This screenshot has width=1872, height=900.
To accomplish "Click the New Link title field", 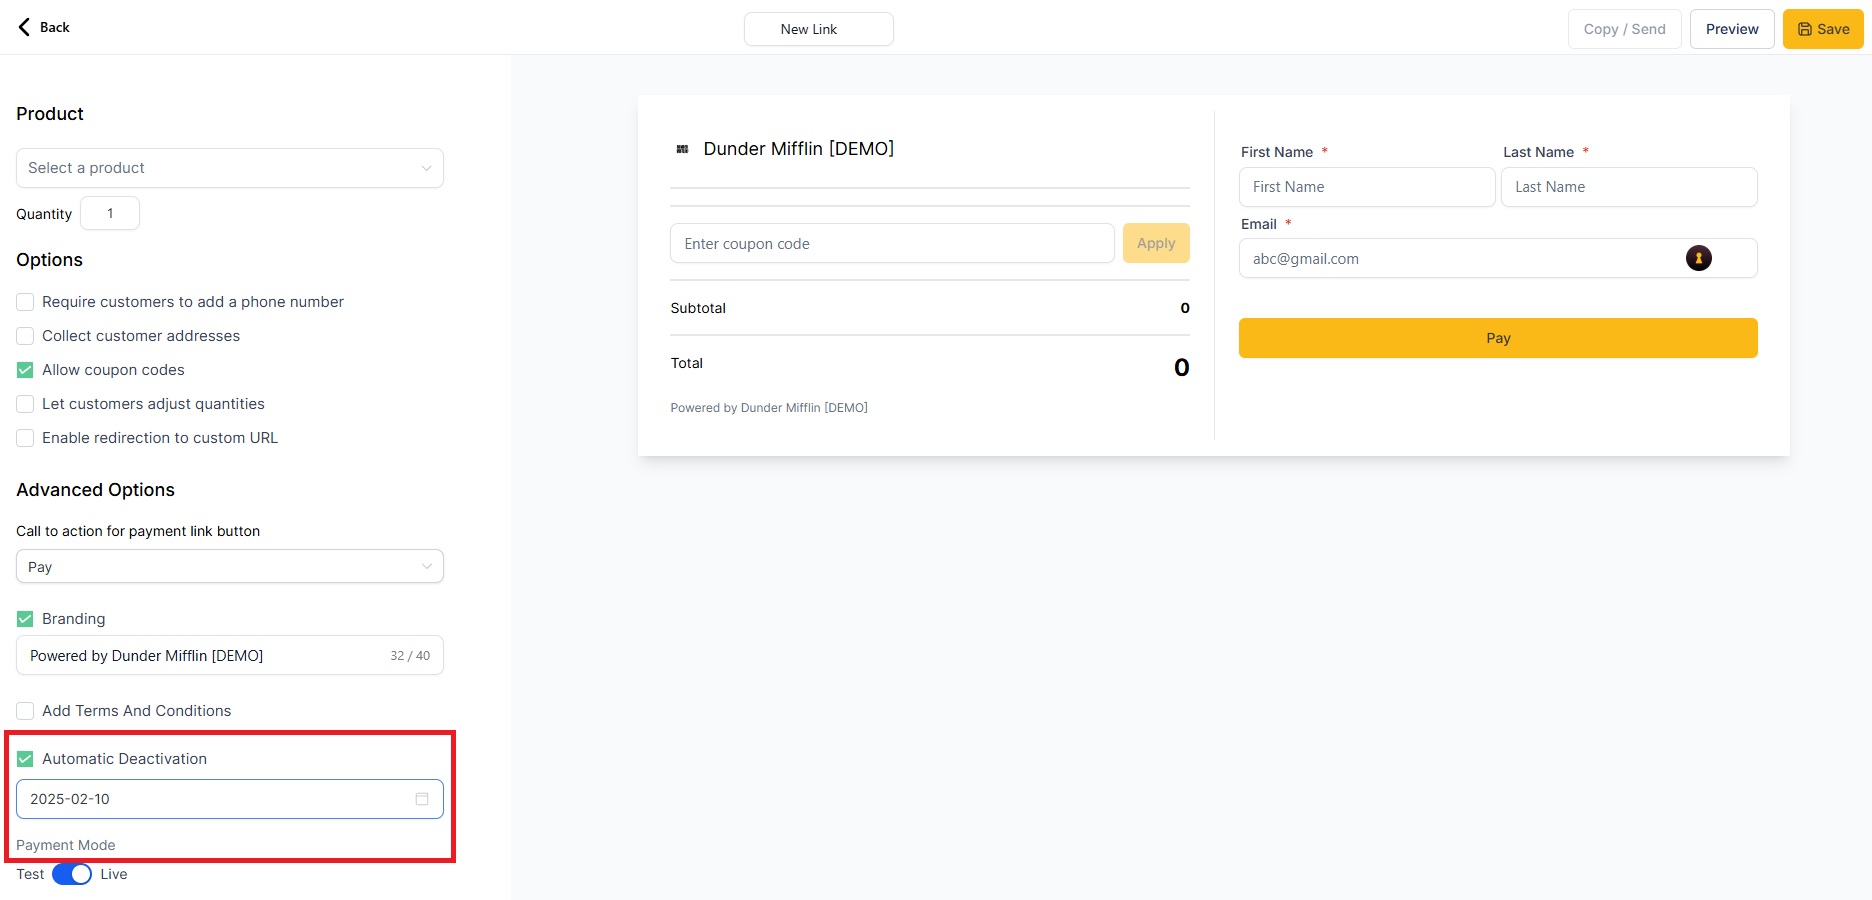I will coord(819,29).
